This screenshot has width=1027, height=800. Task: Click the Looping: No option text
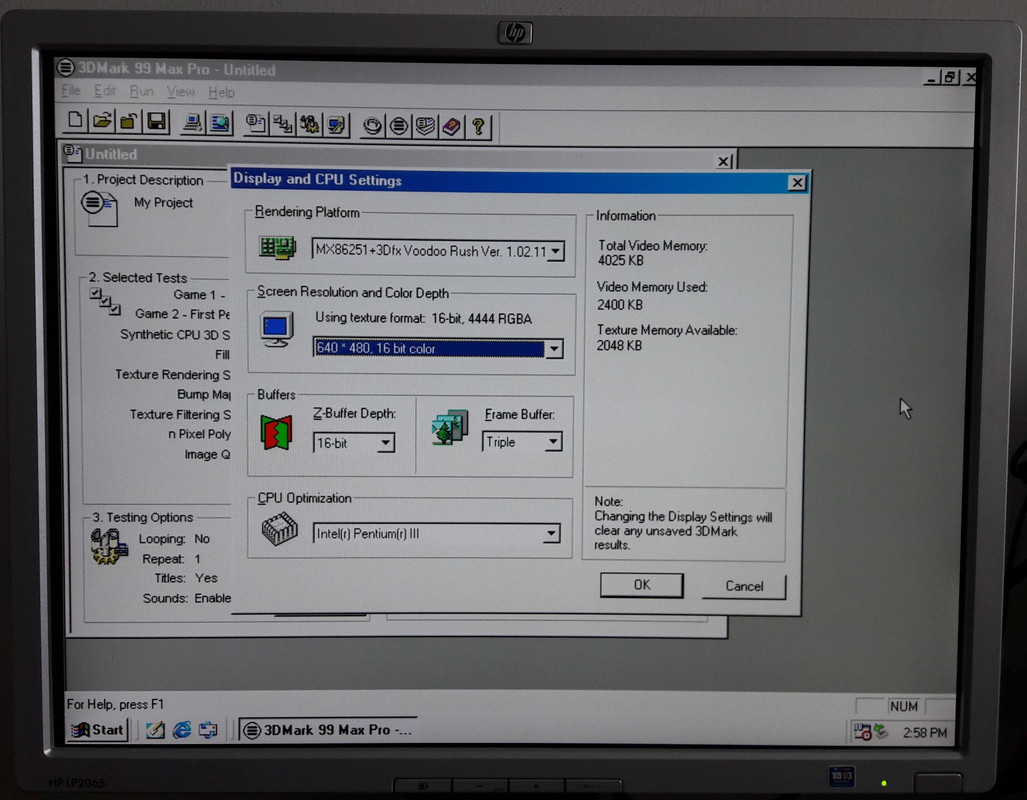[x=174, y=539]
